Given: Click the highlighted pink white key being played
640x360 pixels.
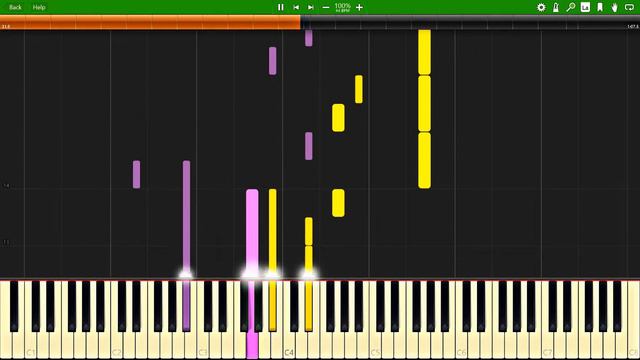Looking at the screenshot, I should [x=252, y=345].
